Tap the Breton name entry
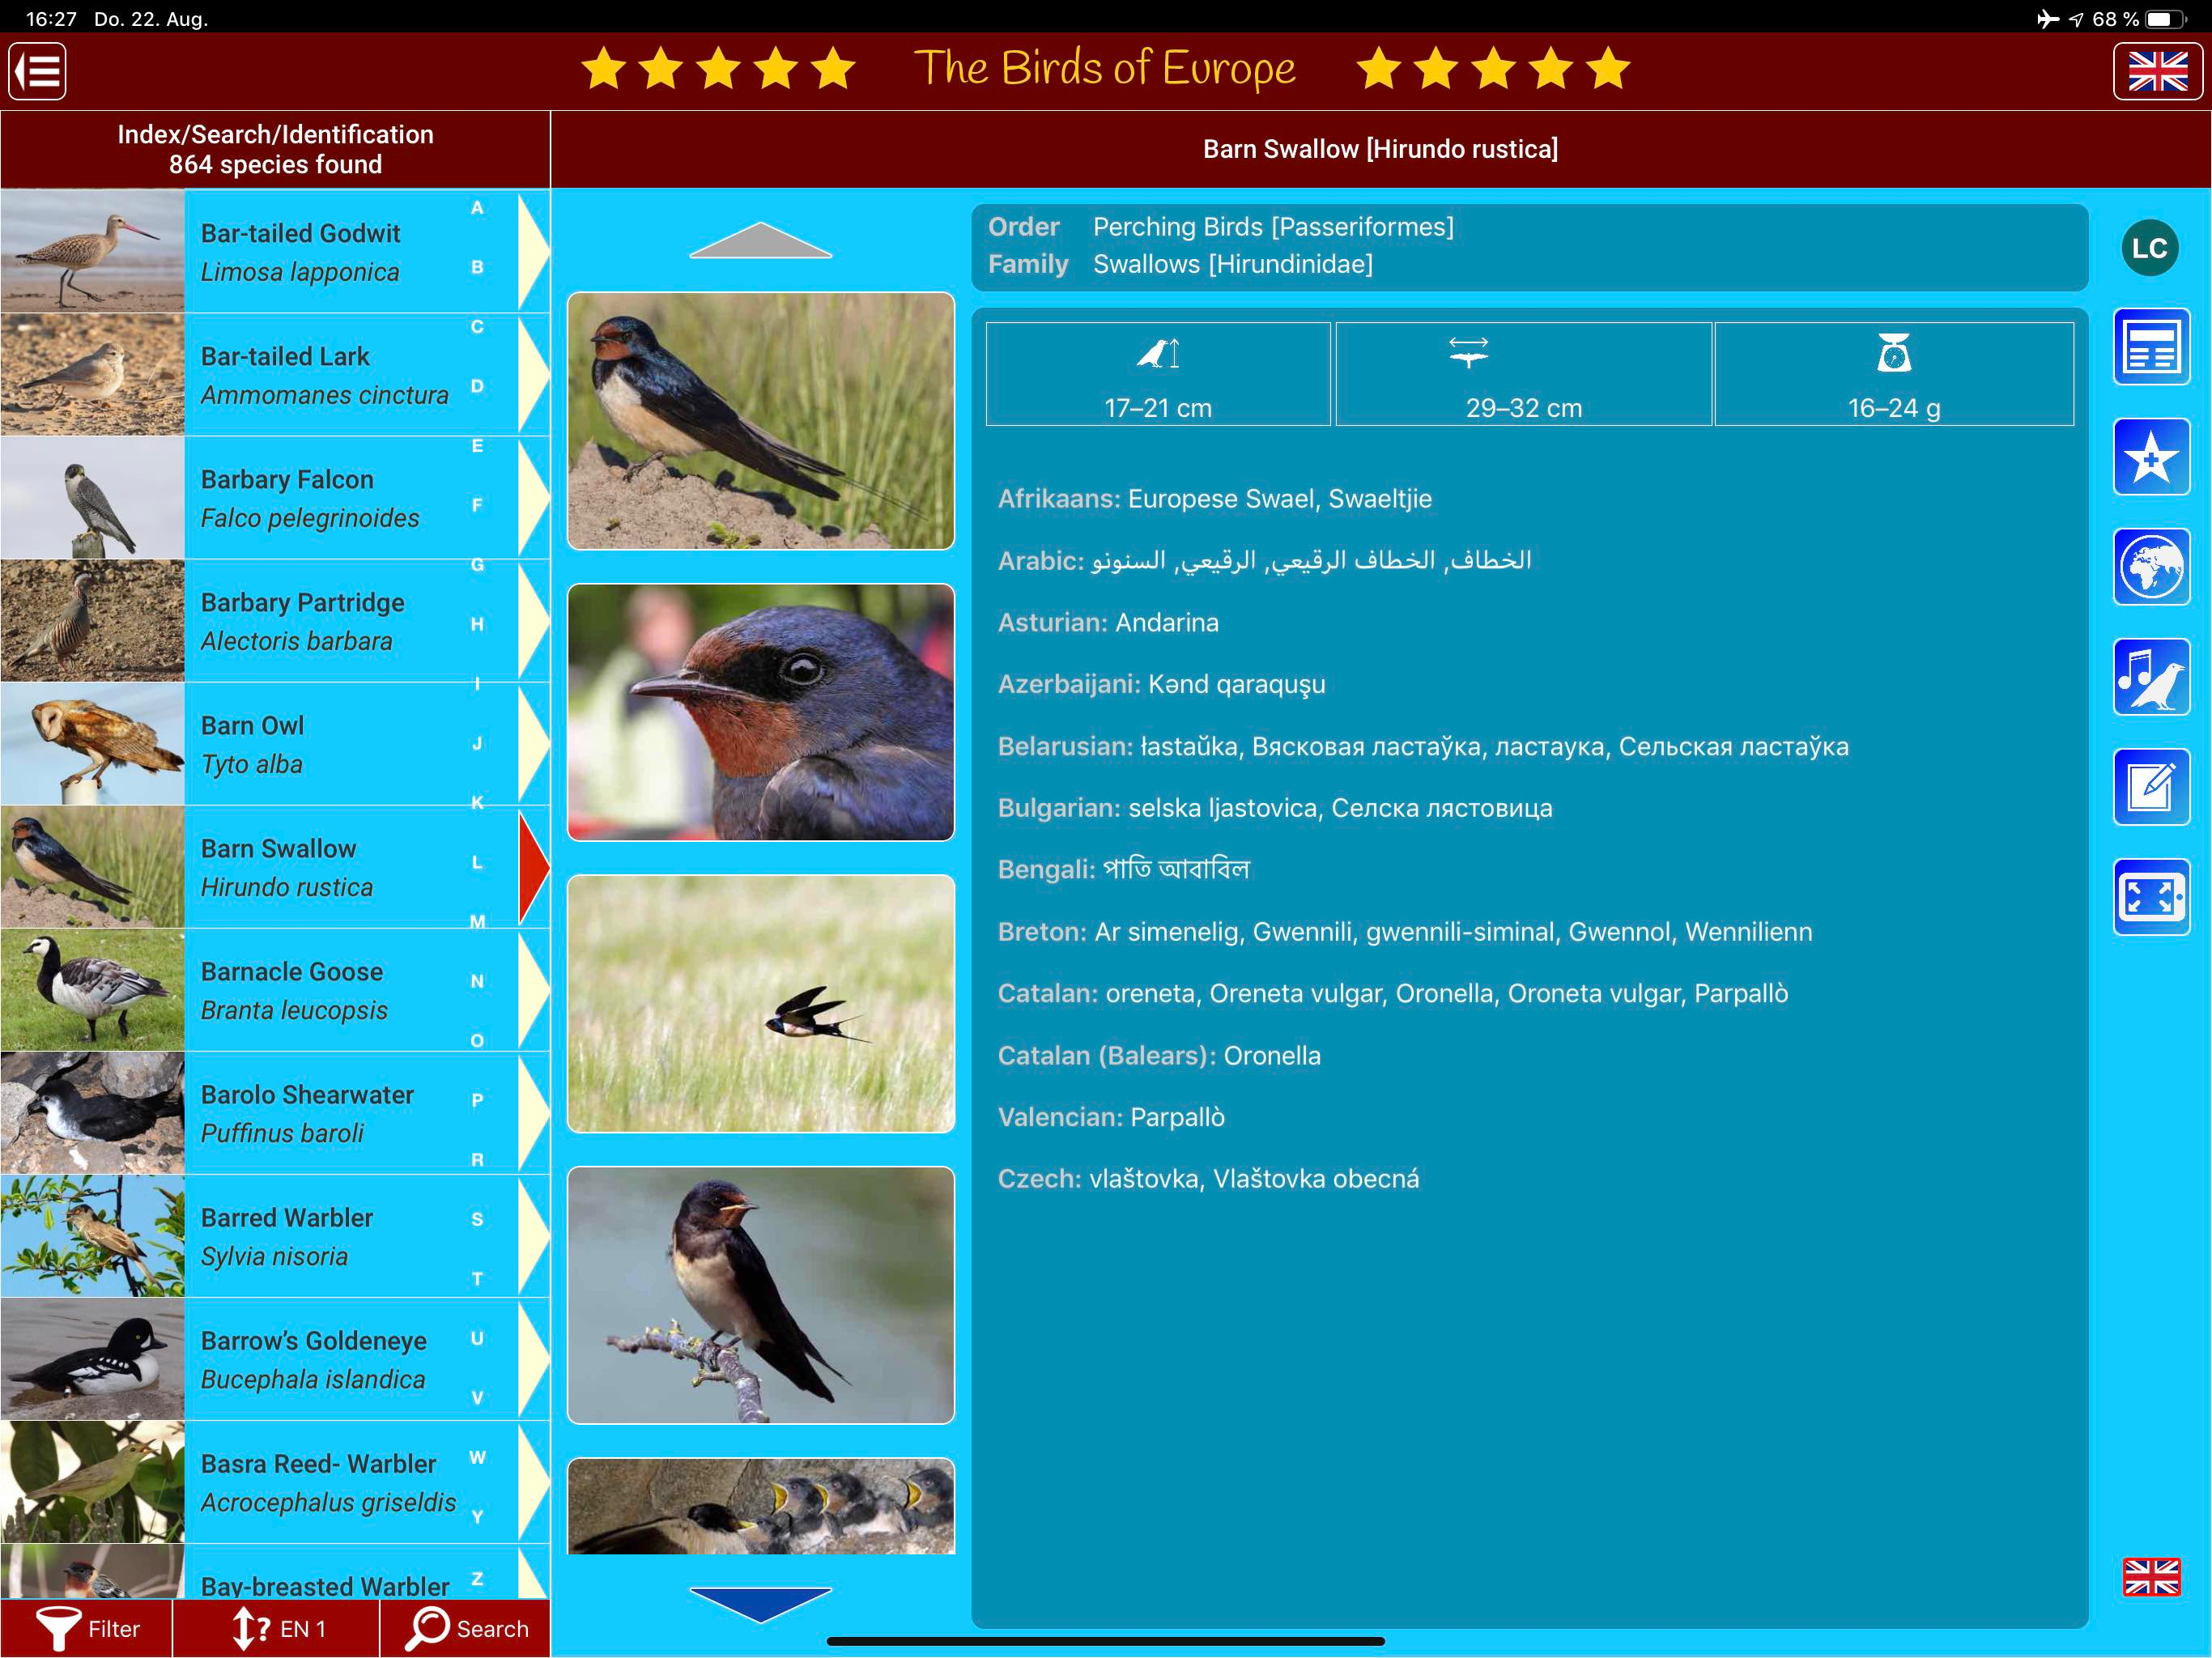Image resolution: width=2212 pixels, height=1658 pixels. point(1405,931)
